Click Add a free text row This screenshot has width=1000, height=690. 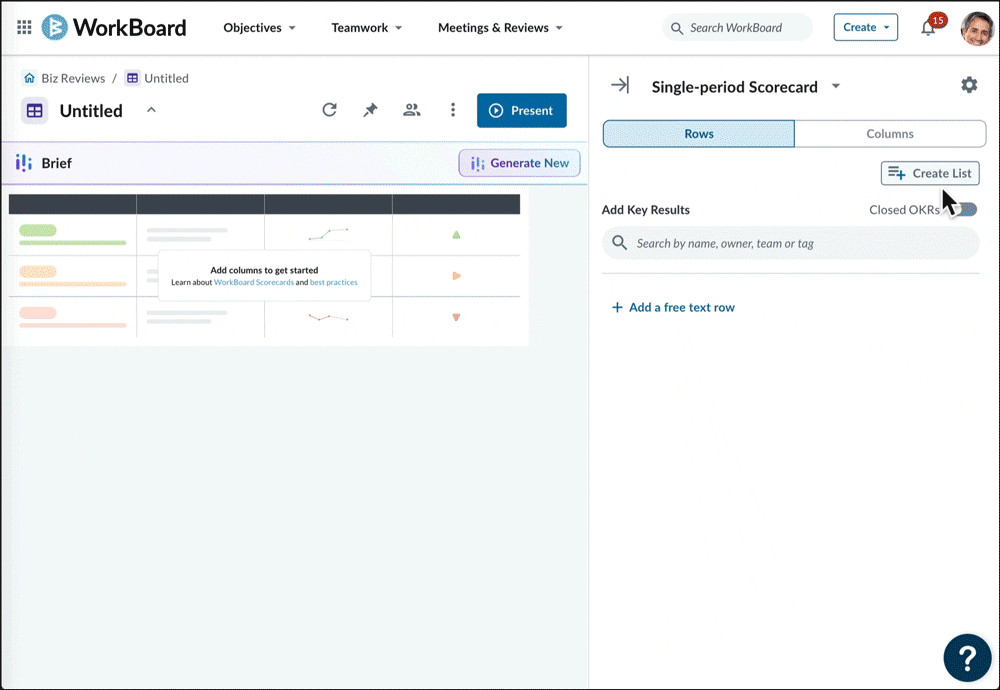pos(673,307)
